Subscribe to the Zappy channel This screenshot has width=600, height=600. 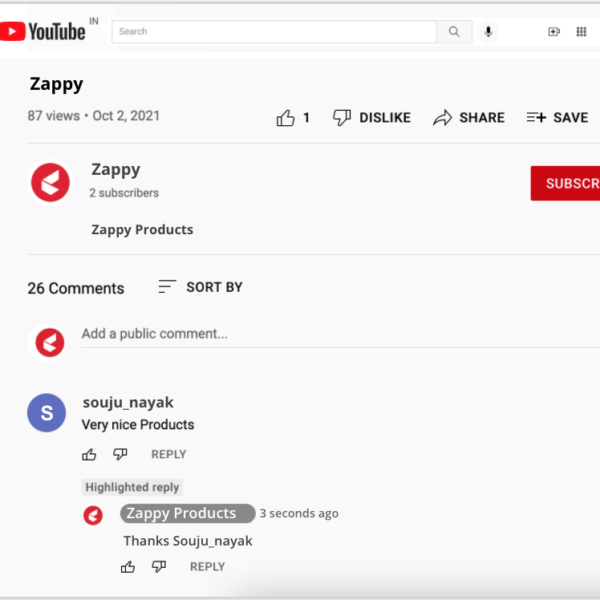point(565,183)
